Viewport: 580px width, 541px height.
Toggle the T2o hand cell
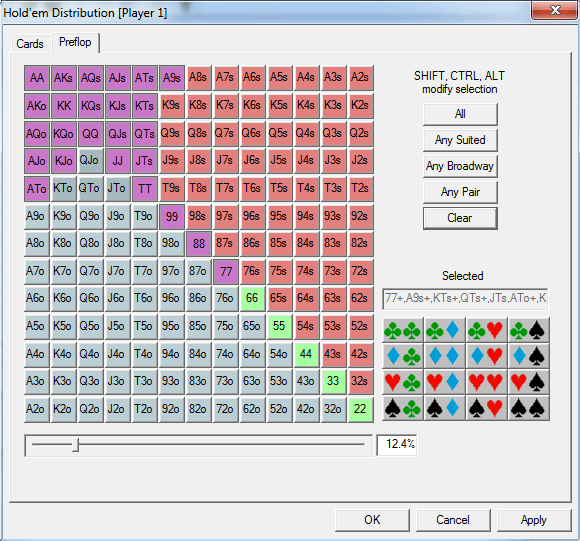(x=145, y=409)
